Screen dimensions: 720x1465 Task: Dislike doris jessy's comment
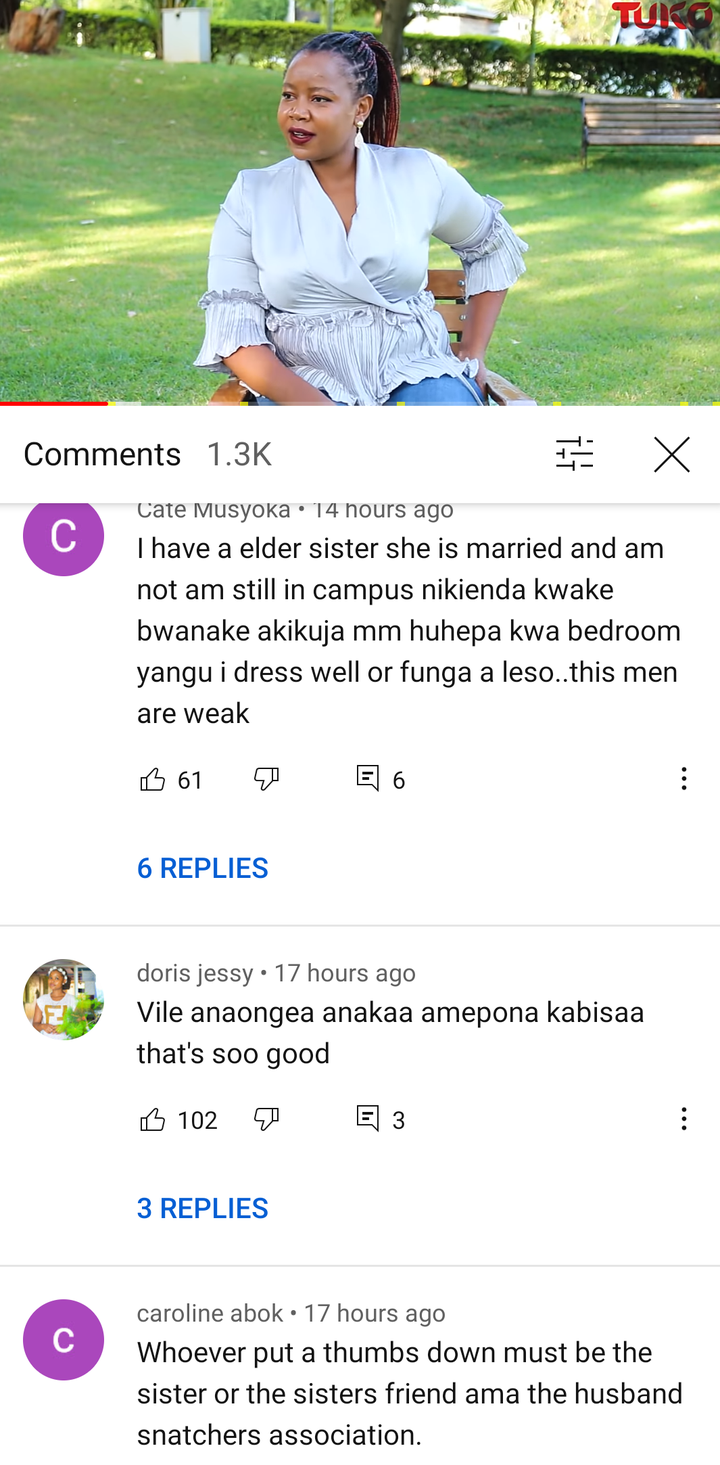(266, 1119)
